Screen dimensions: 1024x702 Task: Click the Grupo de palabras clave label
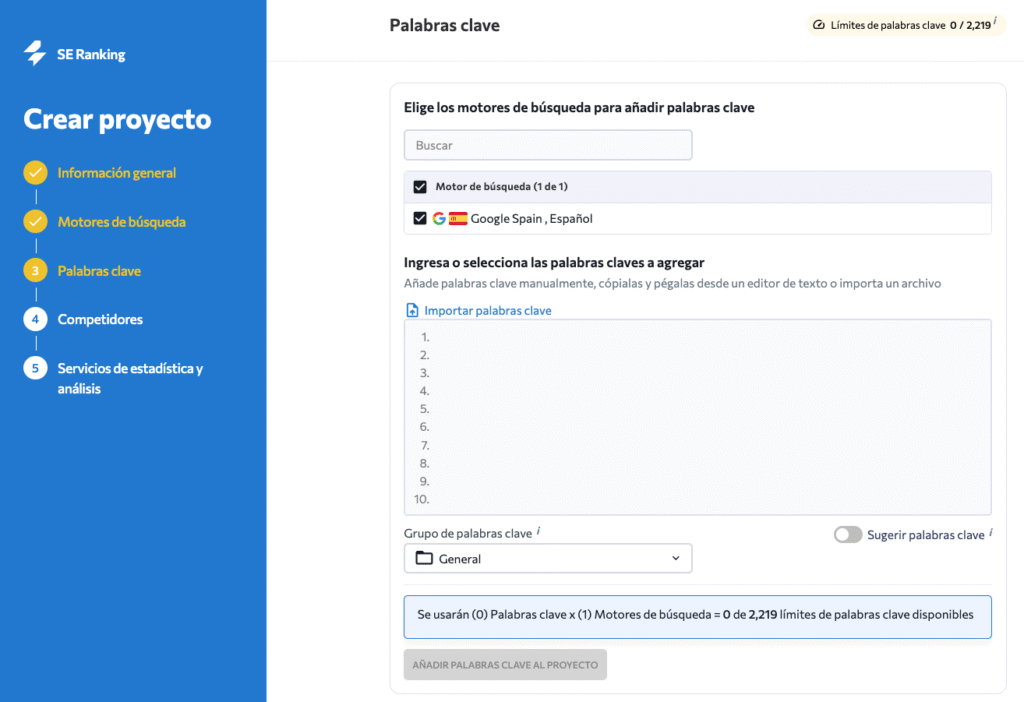coord(468,534)
